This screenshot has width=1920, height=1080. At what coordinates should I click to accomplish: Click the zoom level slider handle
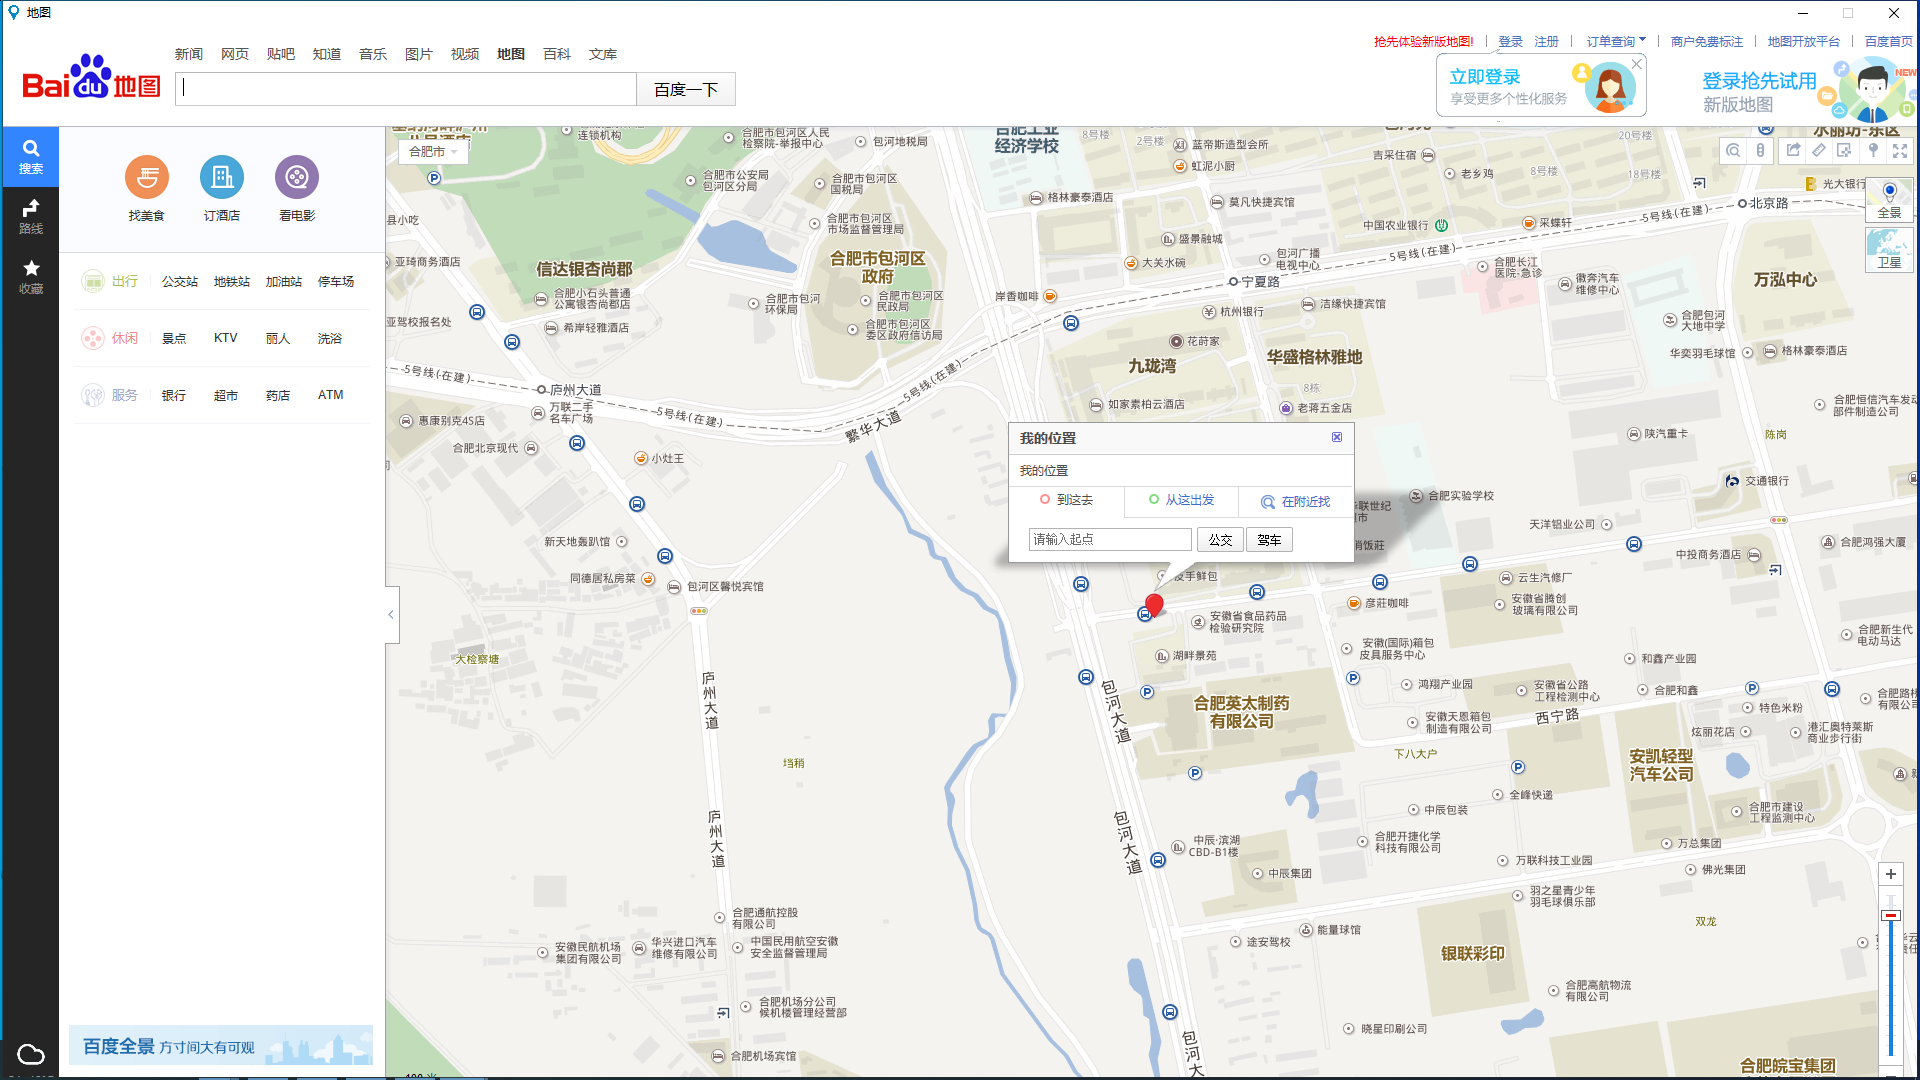(x=1891, y=915)
